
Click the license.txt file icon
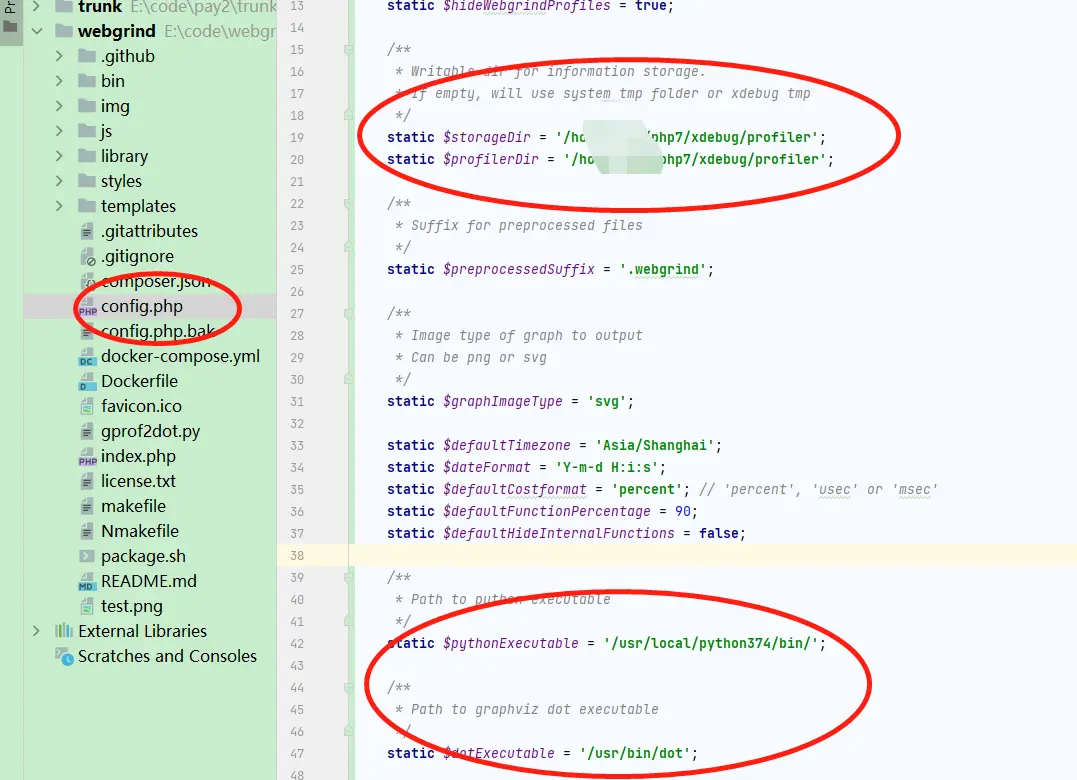pos(87,482)
